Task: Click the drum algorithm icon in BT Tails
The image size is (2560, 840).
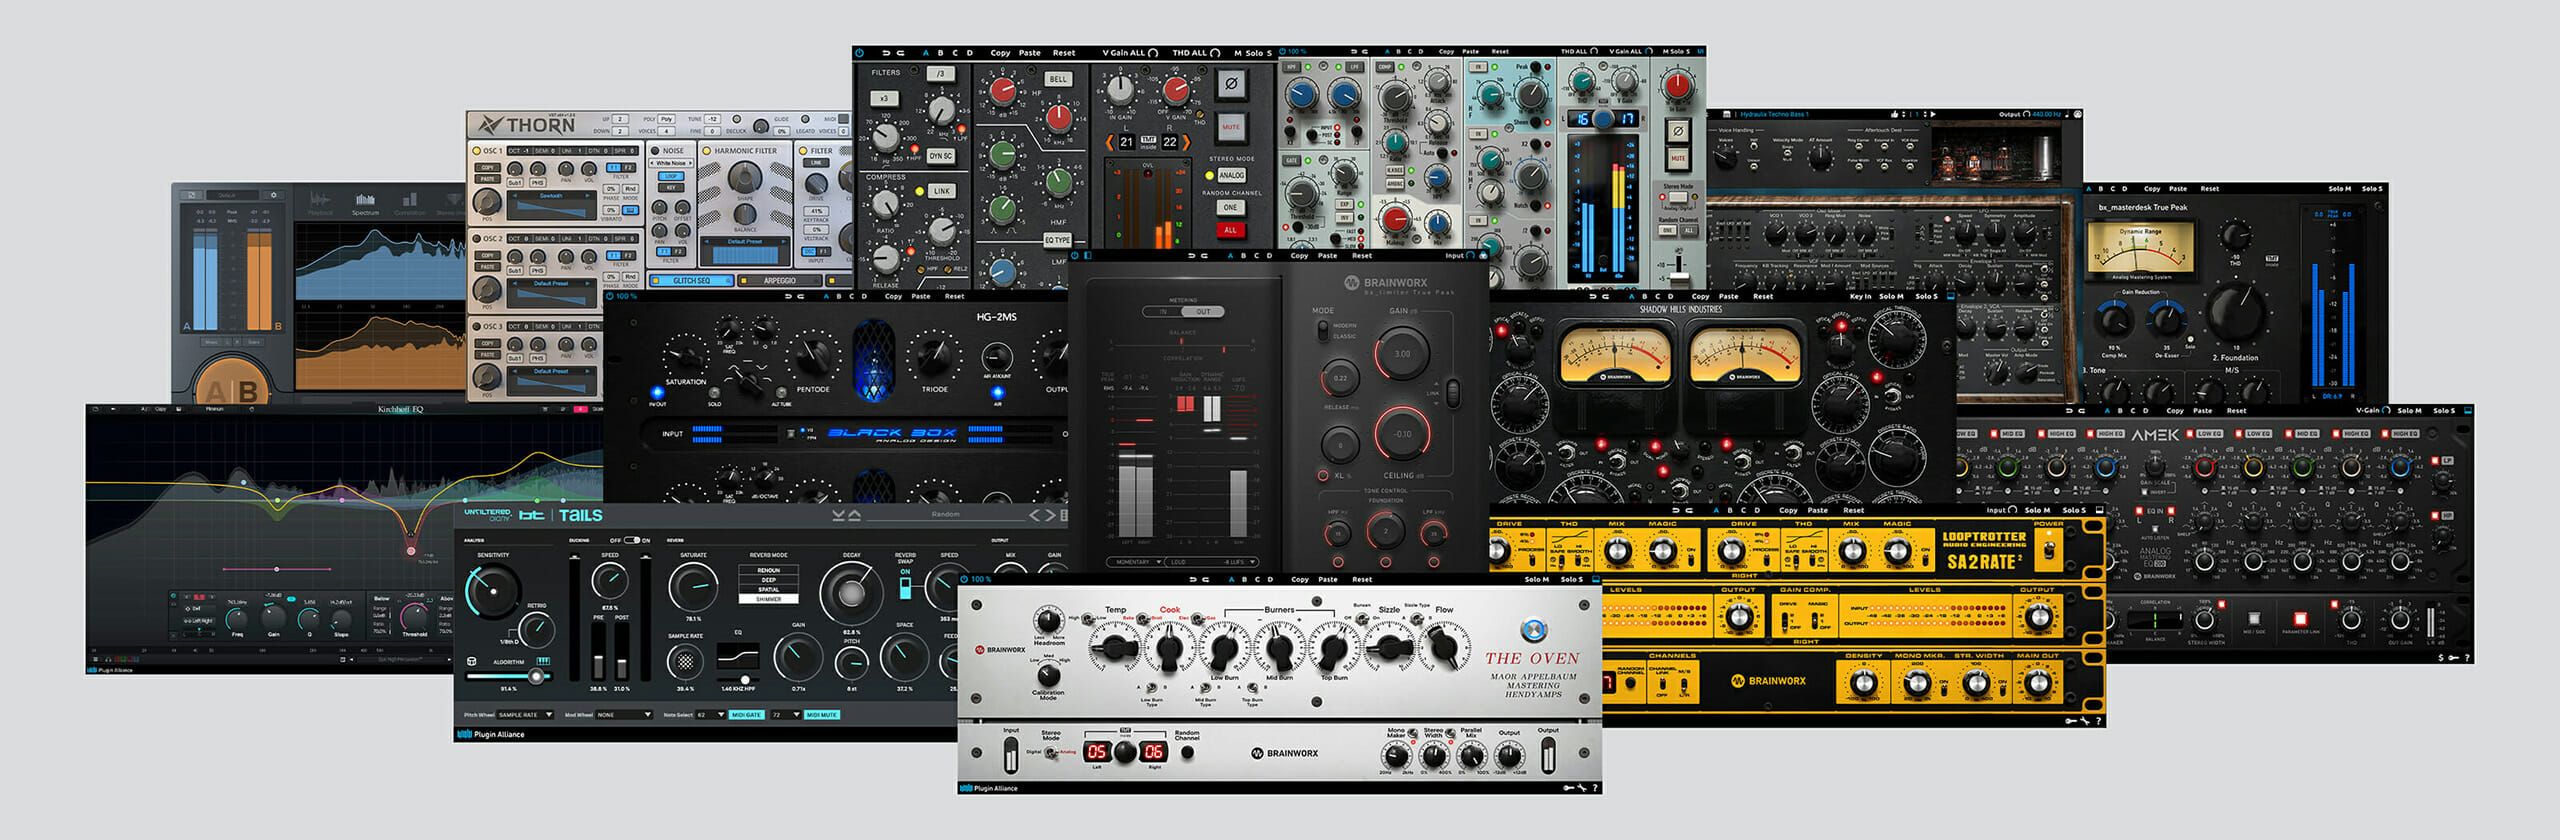Action: [x=471, y=661]
